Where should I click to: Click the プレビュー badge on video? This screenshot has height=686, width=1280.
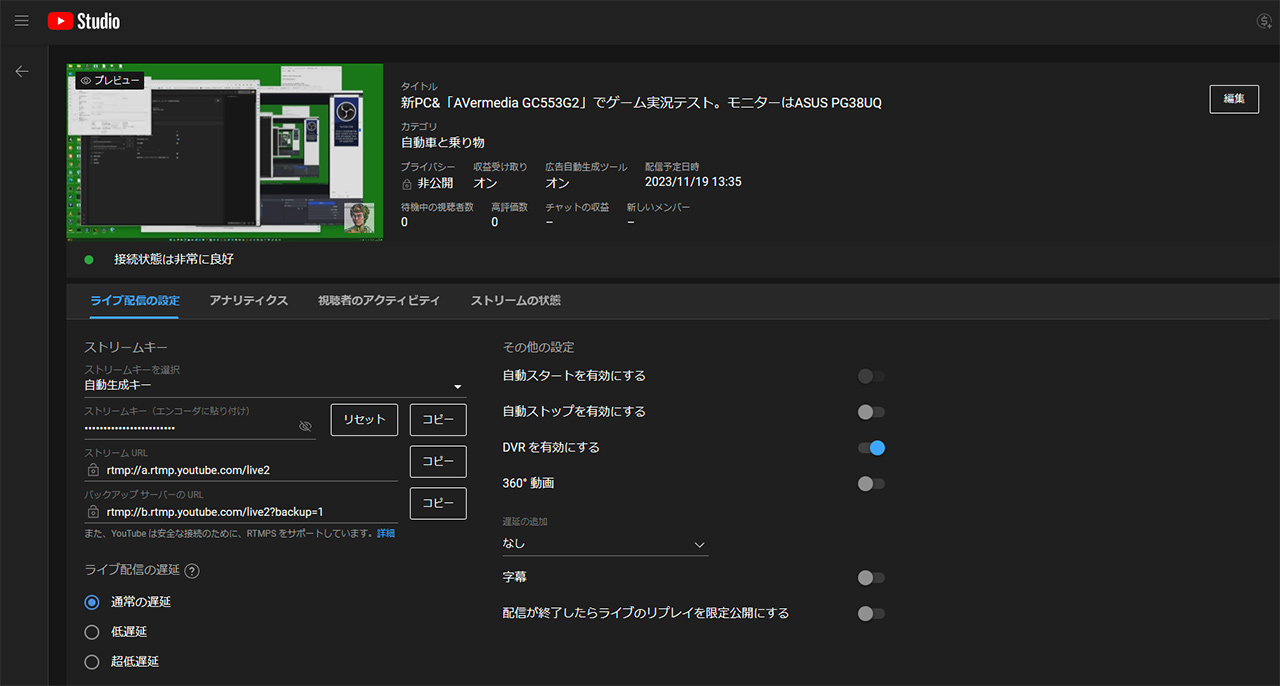coord(110,80)
